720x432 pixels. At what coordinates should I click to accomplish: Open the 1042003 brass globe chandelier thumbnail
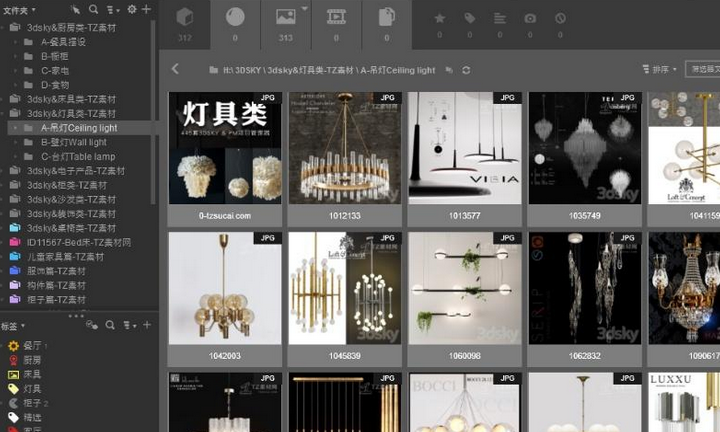tap(225, 288)
